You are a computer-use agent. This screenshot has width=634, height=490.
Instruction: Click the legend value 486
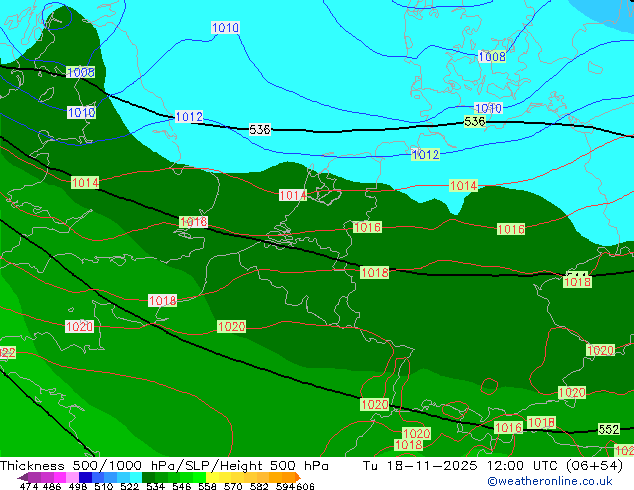pos(52,486)
